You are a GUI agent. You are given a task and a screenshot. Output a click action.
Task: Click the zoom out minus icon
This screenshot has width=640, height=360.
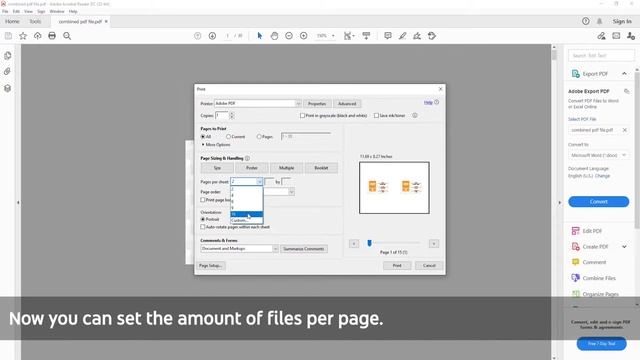tap(289, 36)
